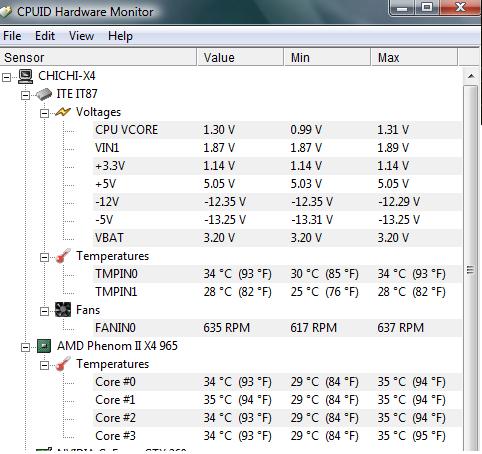482x454 pixels.
Task: Collapse the AMD Phenom II X4 965 node
Action: (x=25, y=348)
